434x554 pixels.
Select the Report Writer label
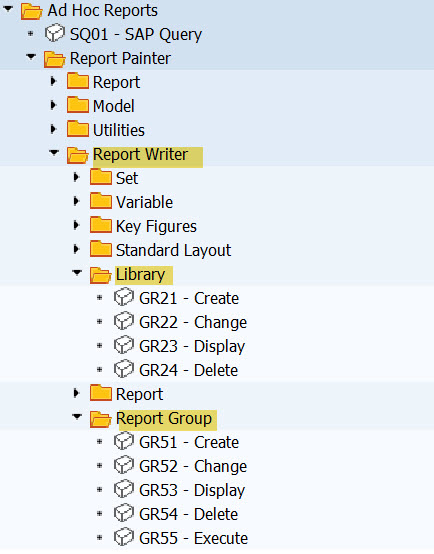[x=140, y=154]
